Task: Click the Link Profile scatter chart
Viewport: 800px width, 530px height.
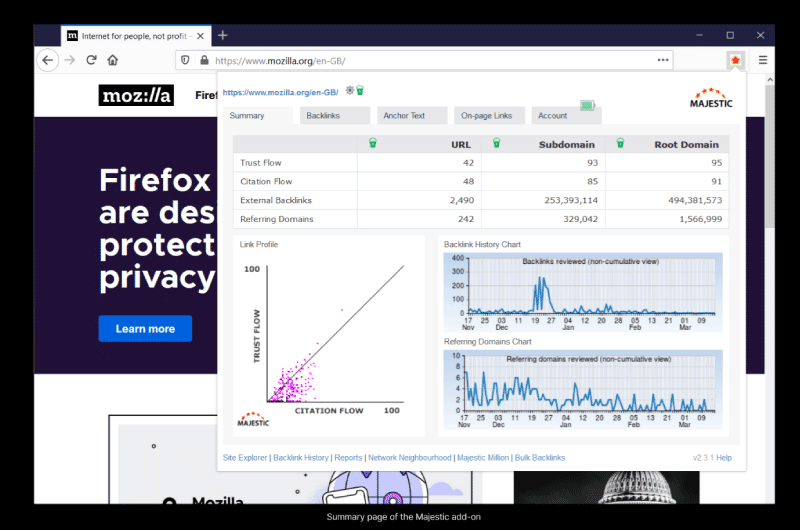Action: (330, 337)
